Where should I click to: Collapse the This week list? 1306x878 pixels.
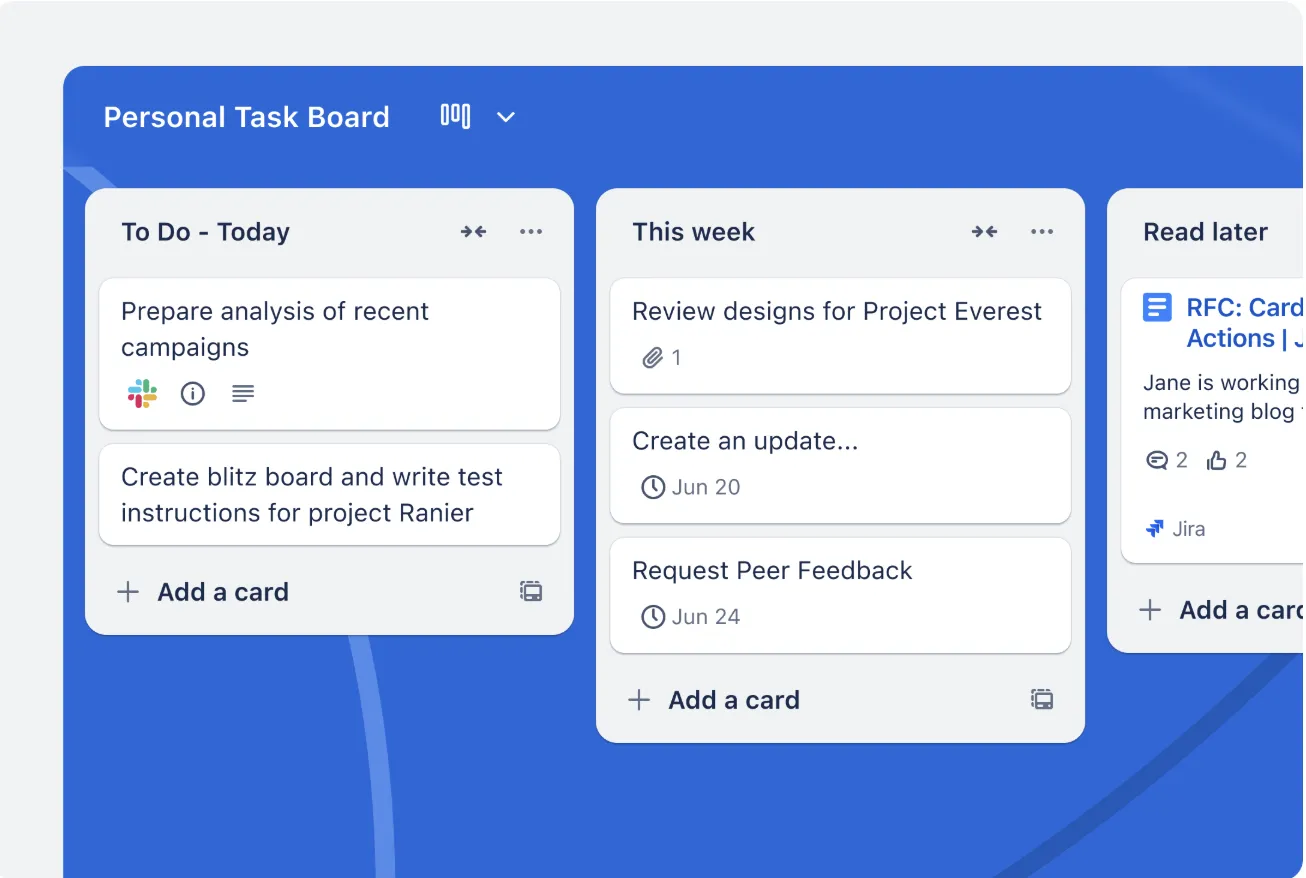click(984, 232)
